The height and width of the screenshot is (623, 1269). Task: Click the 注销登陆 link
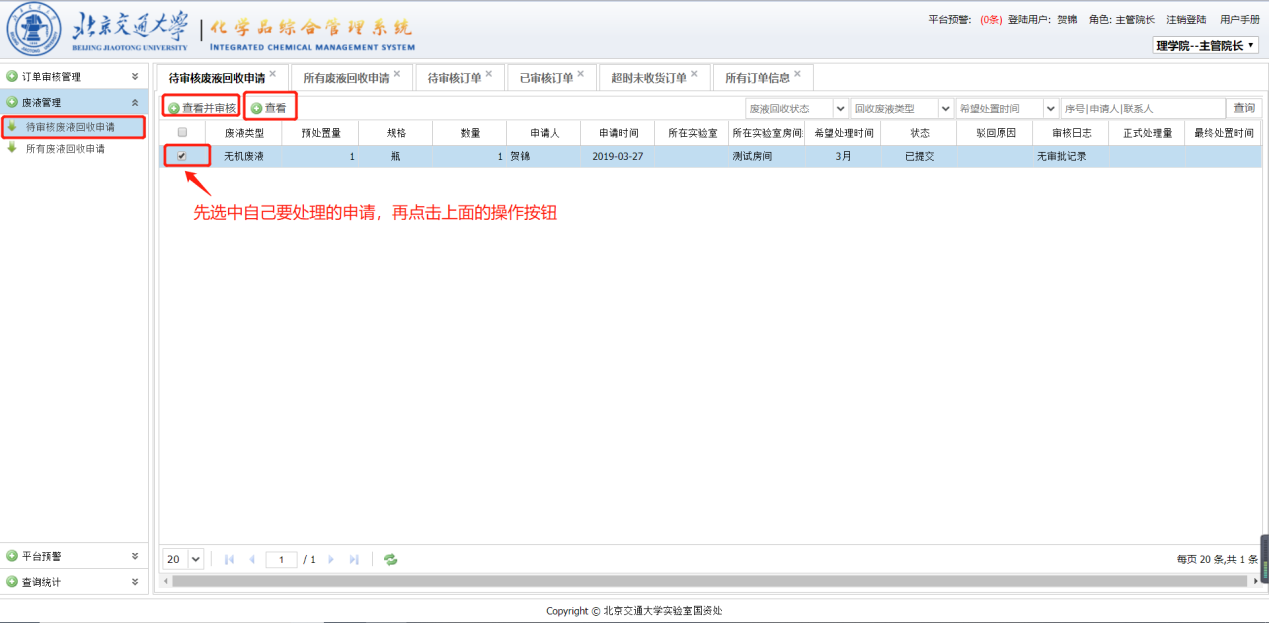(x=1185, y=19)
